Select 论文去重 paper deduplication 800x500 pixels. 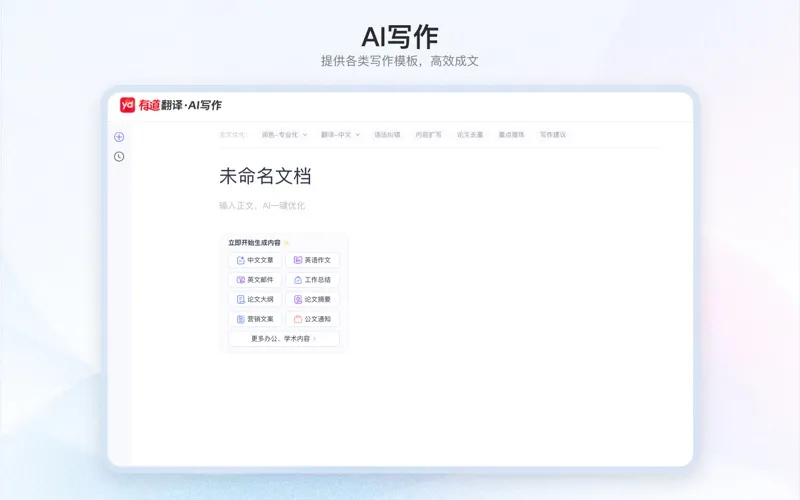(x=470, y=135)
